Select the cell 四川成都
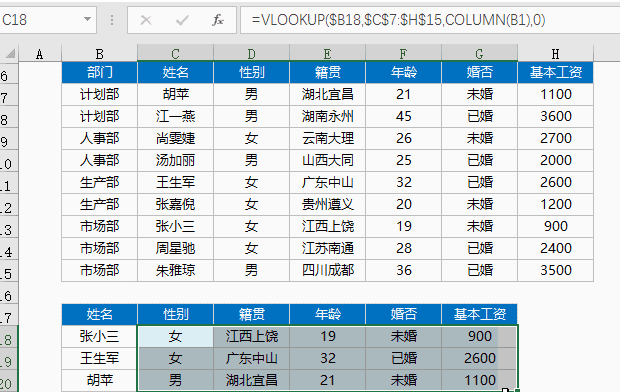This screenshot has height=392, width=620. tap(327, 271)
